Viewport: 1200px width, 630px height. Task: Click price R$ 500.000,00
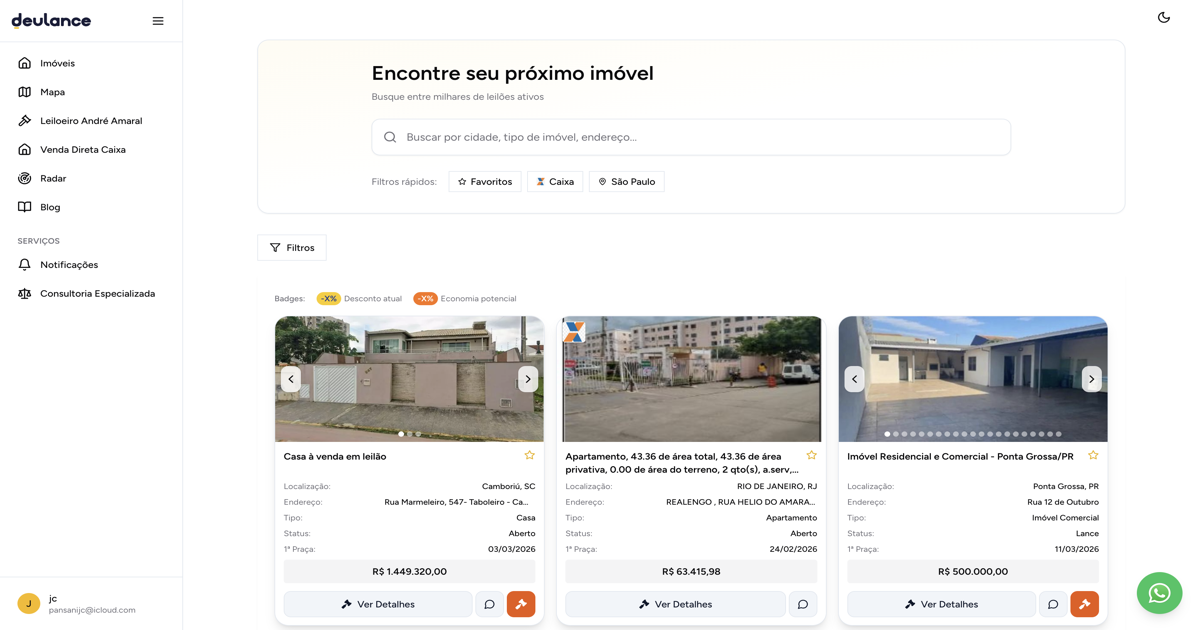[973, 572]
